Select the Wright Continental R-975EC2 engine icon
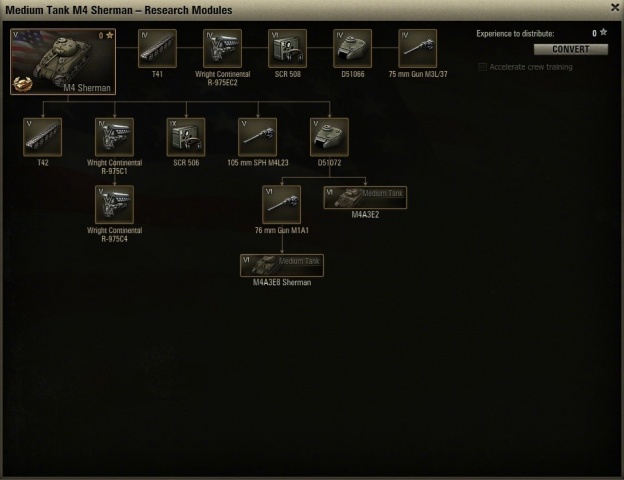The image size is (624, 480). tap(222, 48)
